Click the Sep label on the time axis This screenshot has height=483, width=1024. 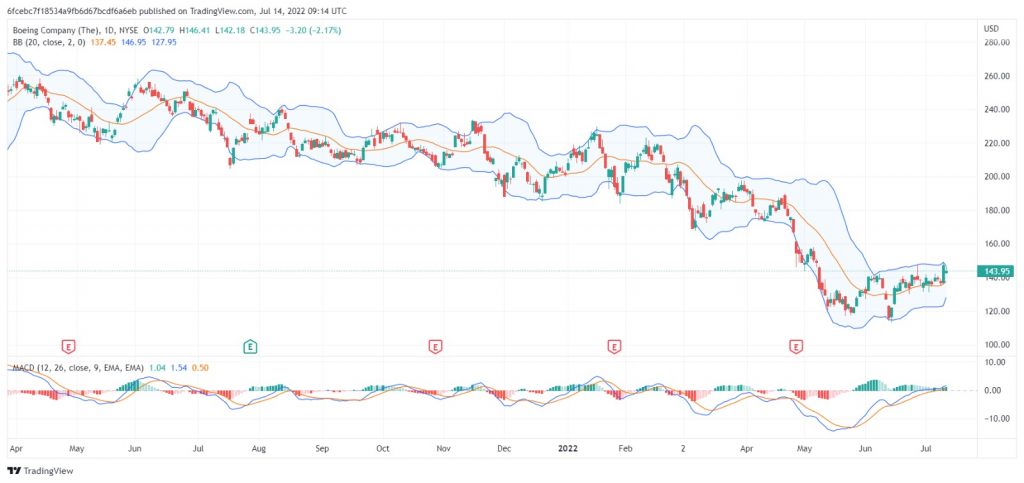(321, 449)
